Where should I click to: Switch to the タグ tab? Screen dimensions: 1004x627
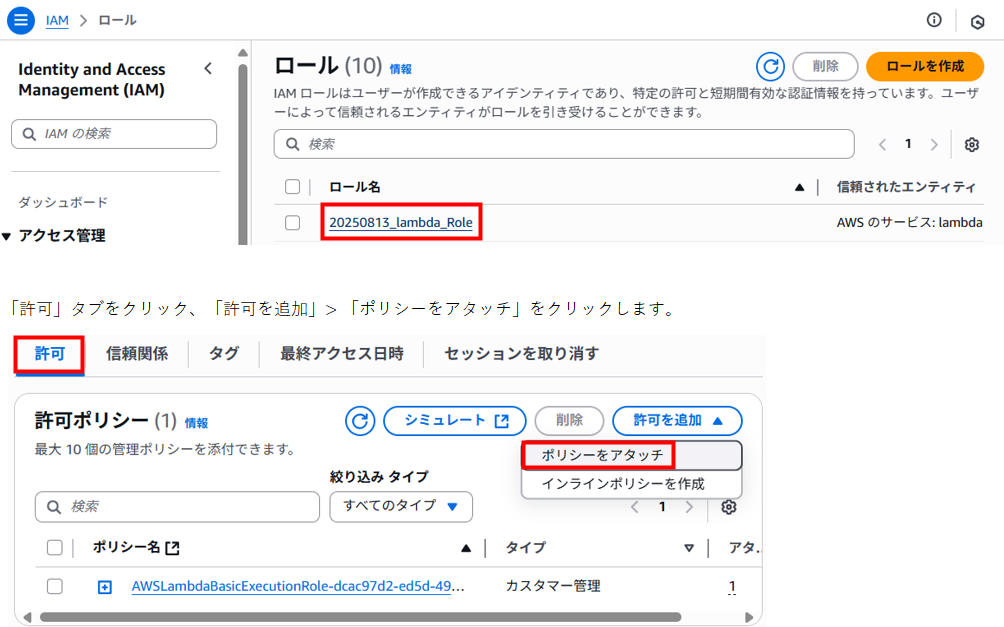pos(223,354)
